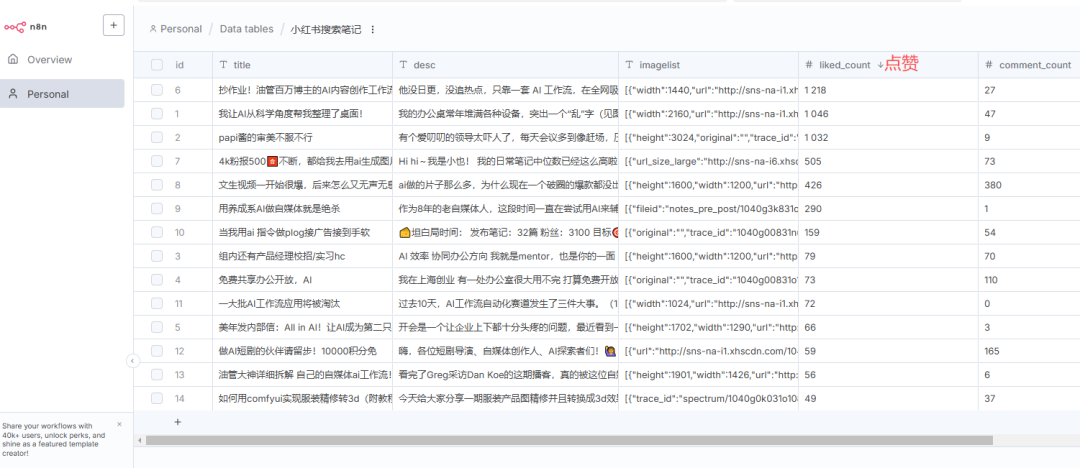This screenshot has width=1080, height=468.
Task: Click the n8n logo
Action: (x=25, y=27)
